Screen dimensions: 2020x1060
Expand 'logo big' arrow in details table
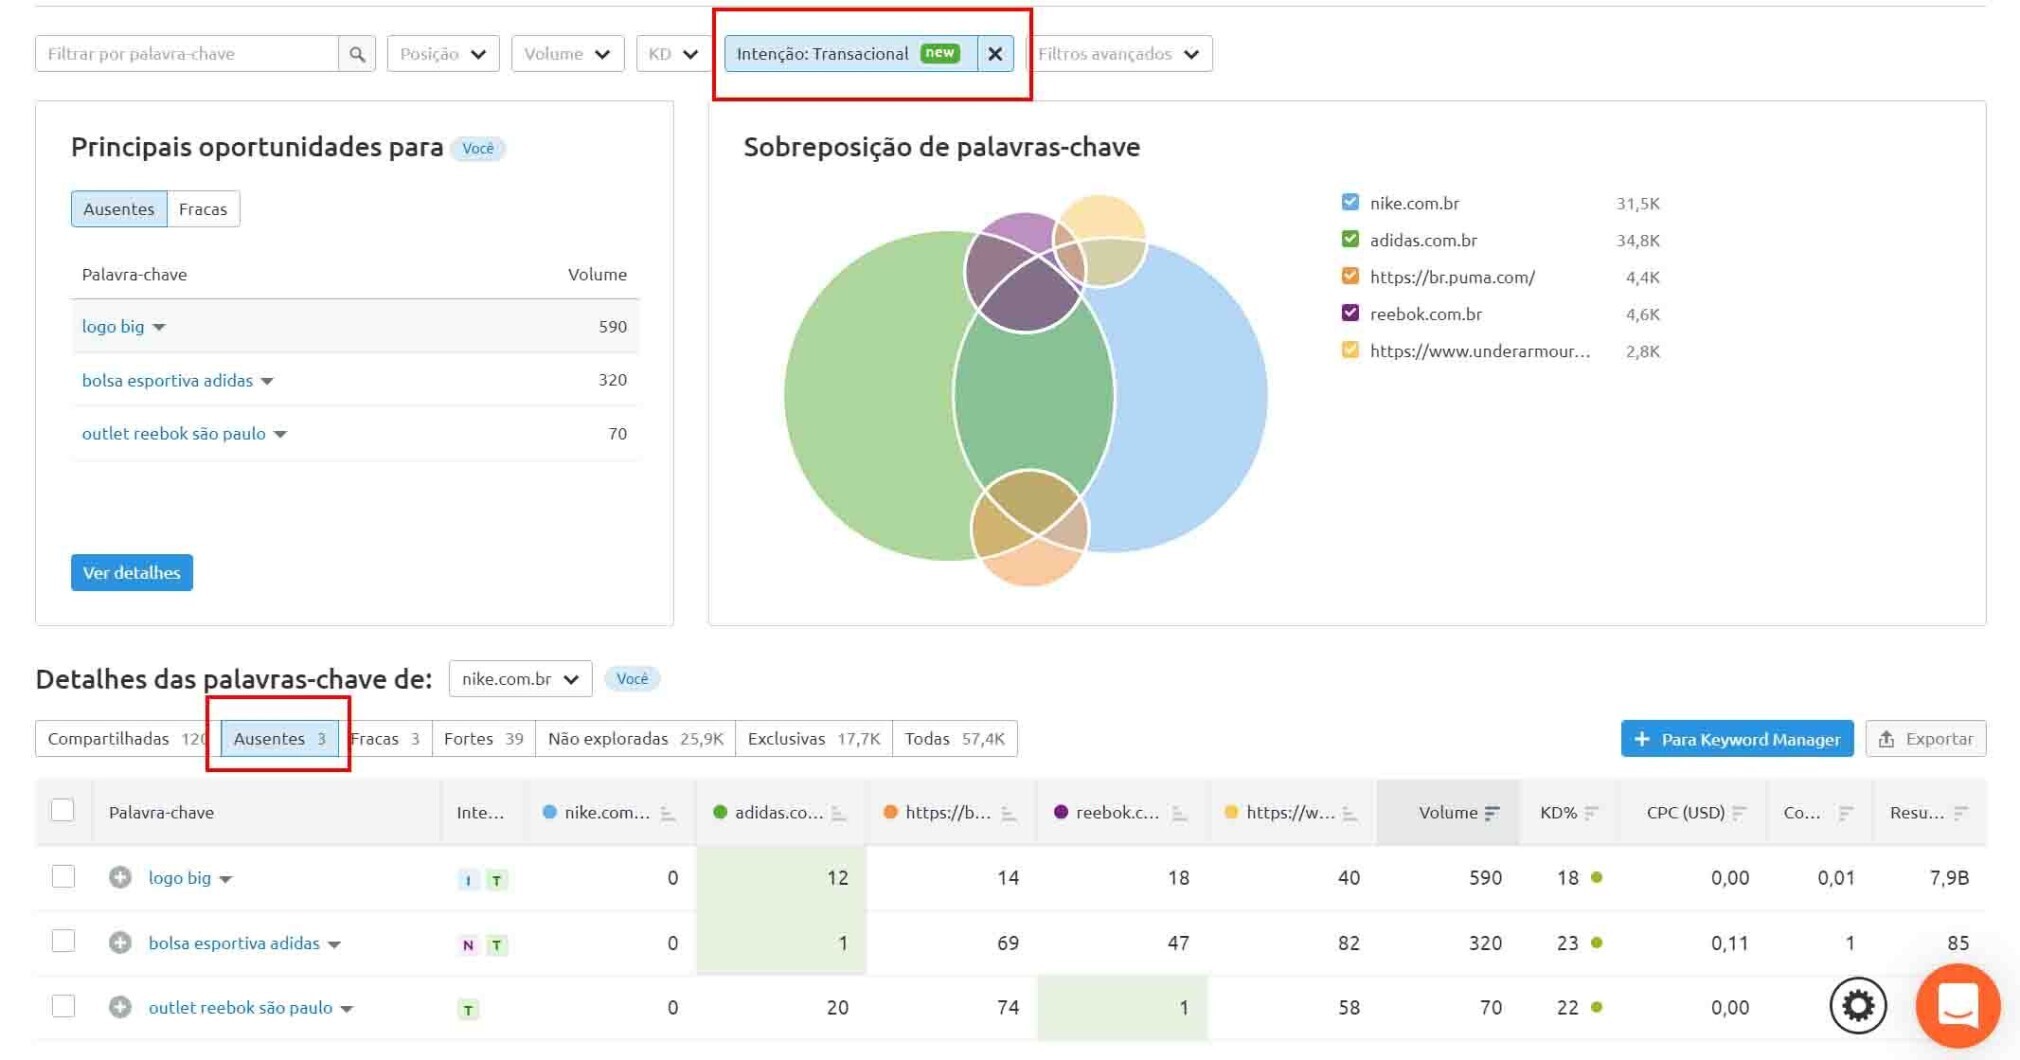226,879
